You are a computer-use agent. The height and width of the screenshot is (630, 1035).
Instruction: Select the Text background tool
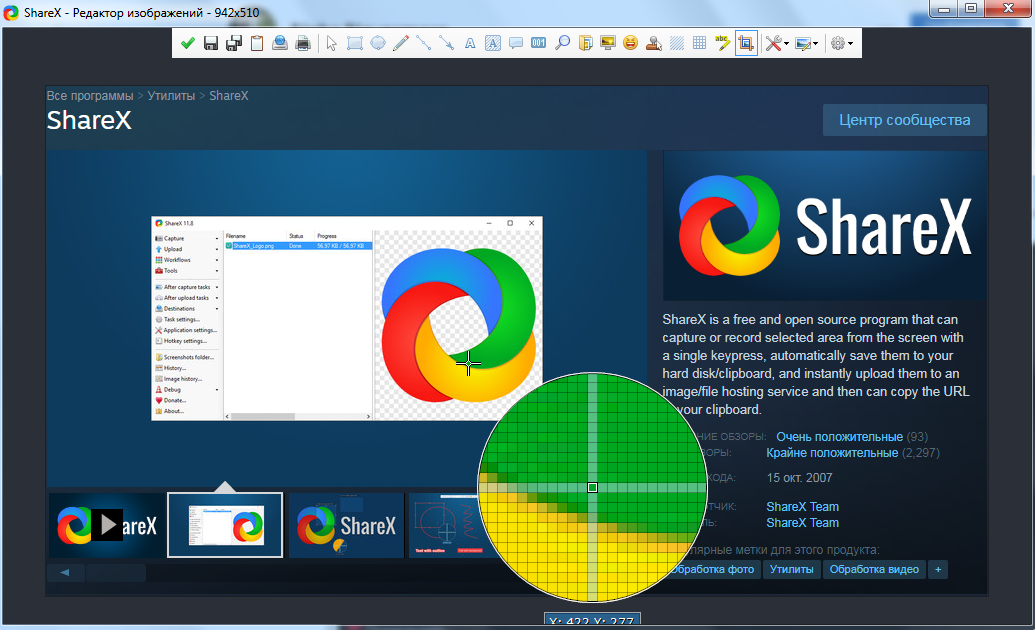click(492, 44)
